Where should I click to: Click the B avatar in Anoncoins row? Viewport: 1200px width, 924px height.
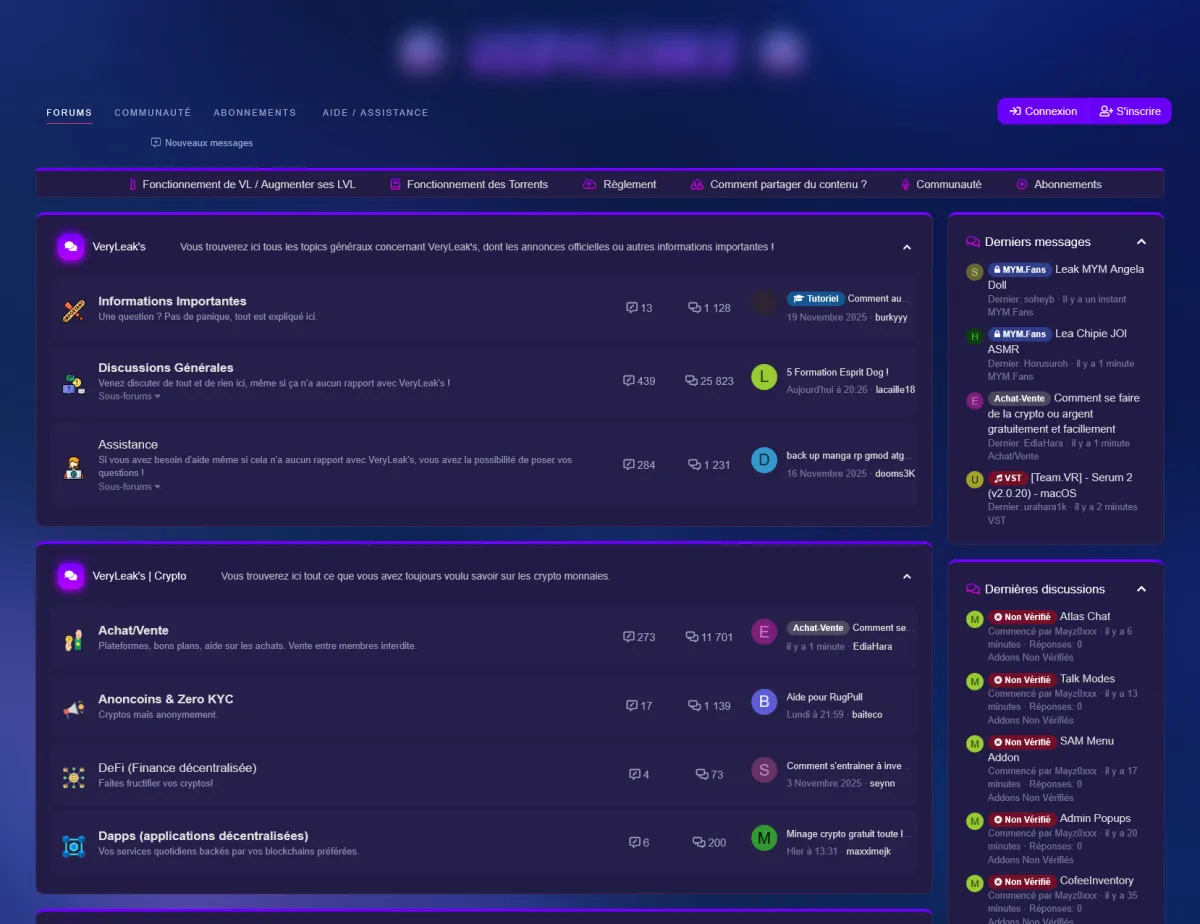(764, 702)
